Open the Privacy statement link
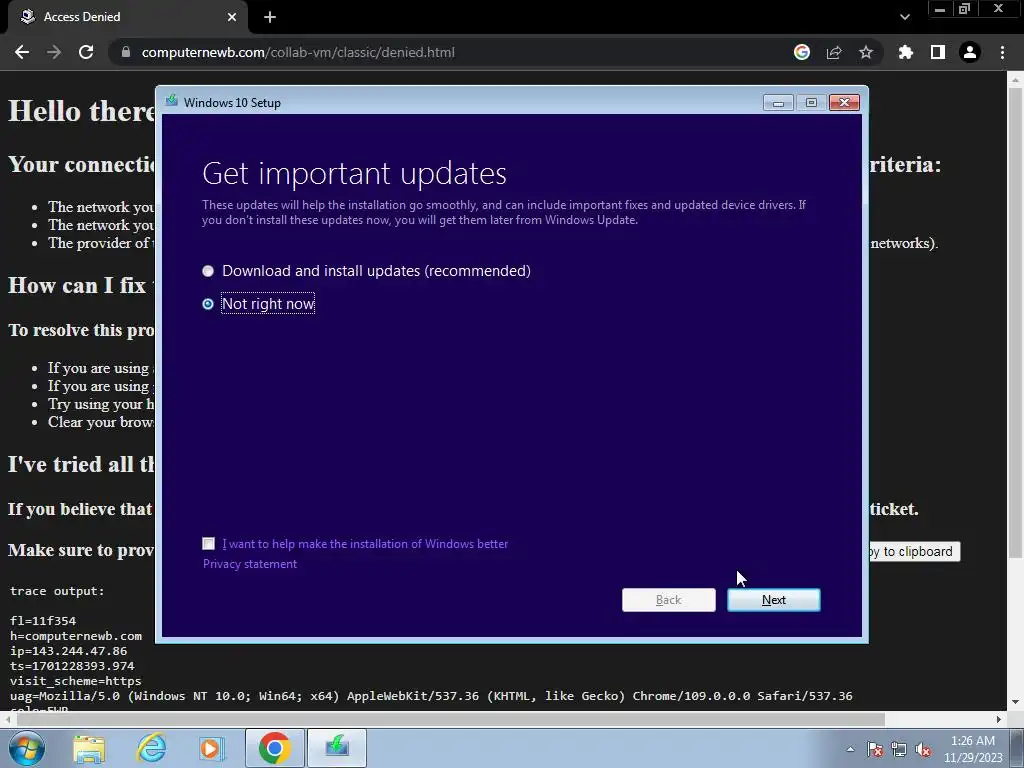 click(x=249, y=564)
